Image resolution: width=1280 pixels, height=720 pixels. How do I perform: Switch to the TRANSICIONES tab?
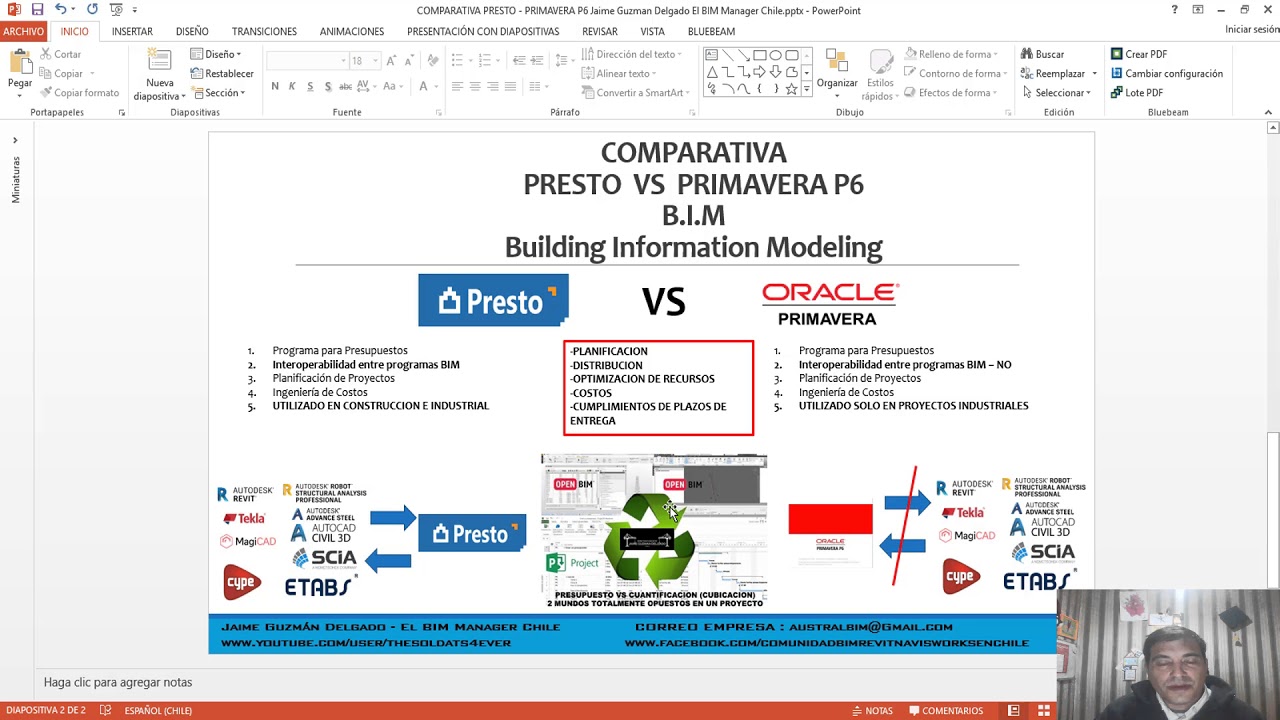[x=264, y=31]
